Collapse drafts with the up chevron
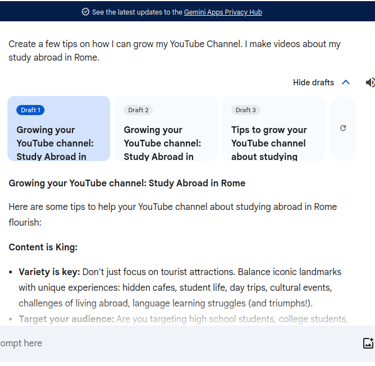Screen dimensions: 375x366 click(346, 82)
